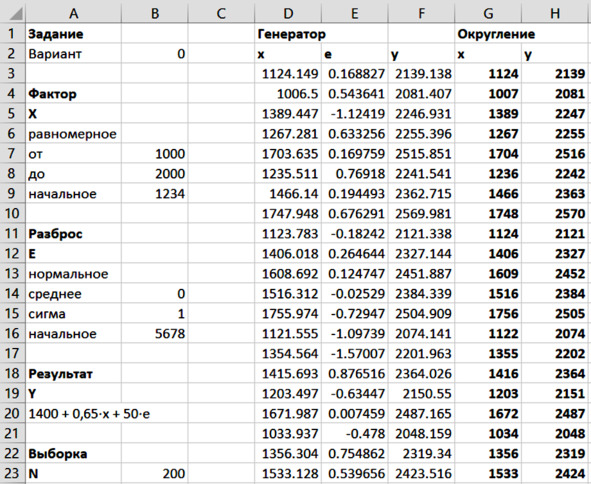591x484 pixels.
Task: Click row 1 header
Action: coord(12,34)
